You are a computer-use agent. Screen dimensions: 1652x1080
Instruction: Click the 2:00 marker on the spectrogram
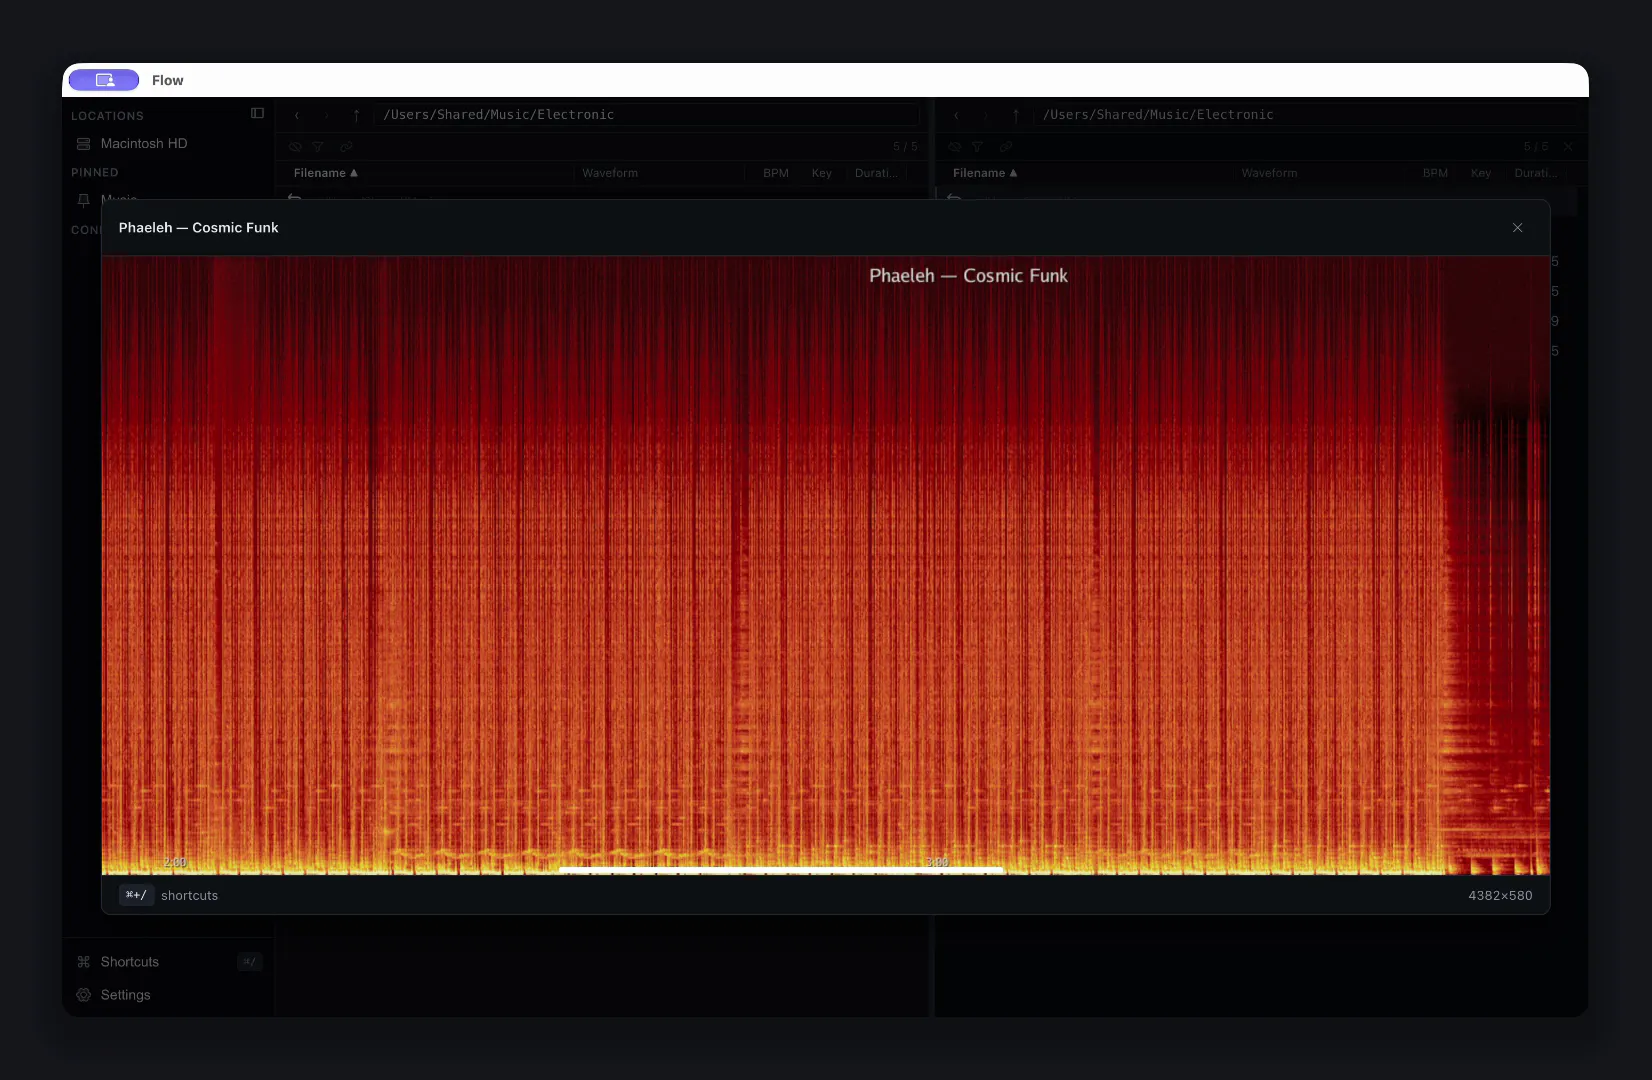click(x=175, y=862)
